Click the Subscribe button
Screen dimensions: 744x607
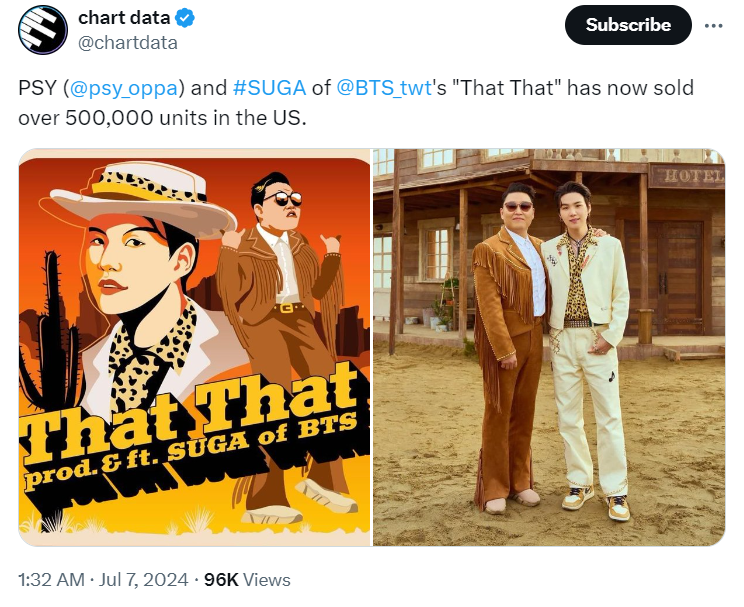click(x=628, y=25)
